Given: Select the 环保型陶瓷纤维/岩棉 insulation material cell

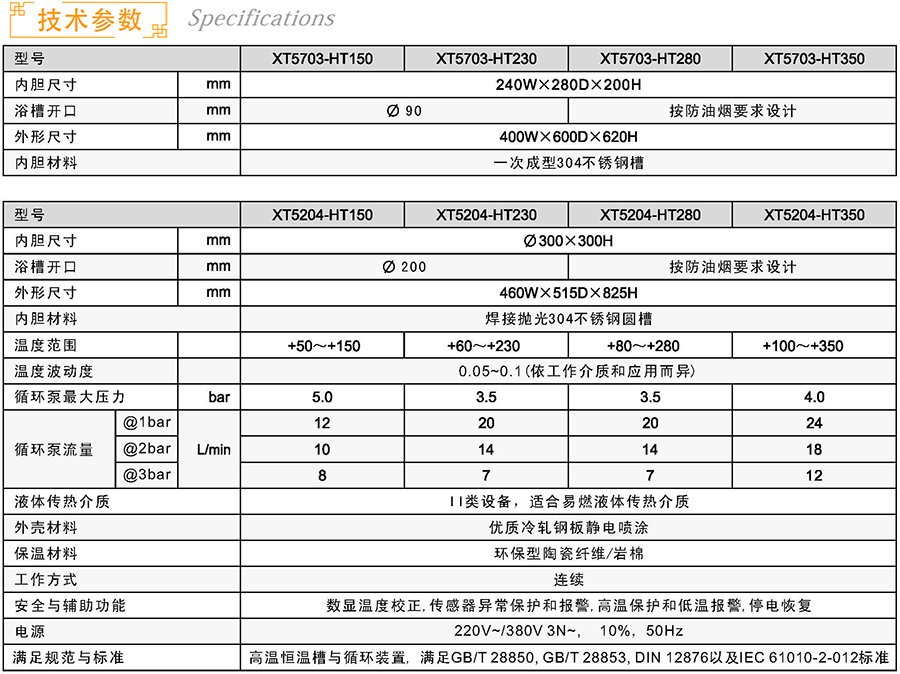Looking at the screenshot, I should pyautogui.click(x=568, y=553).
